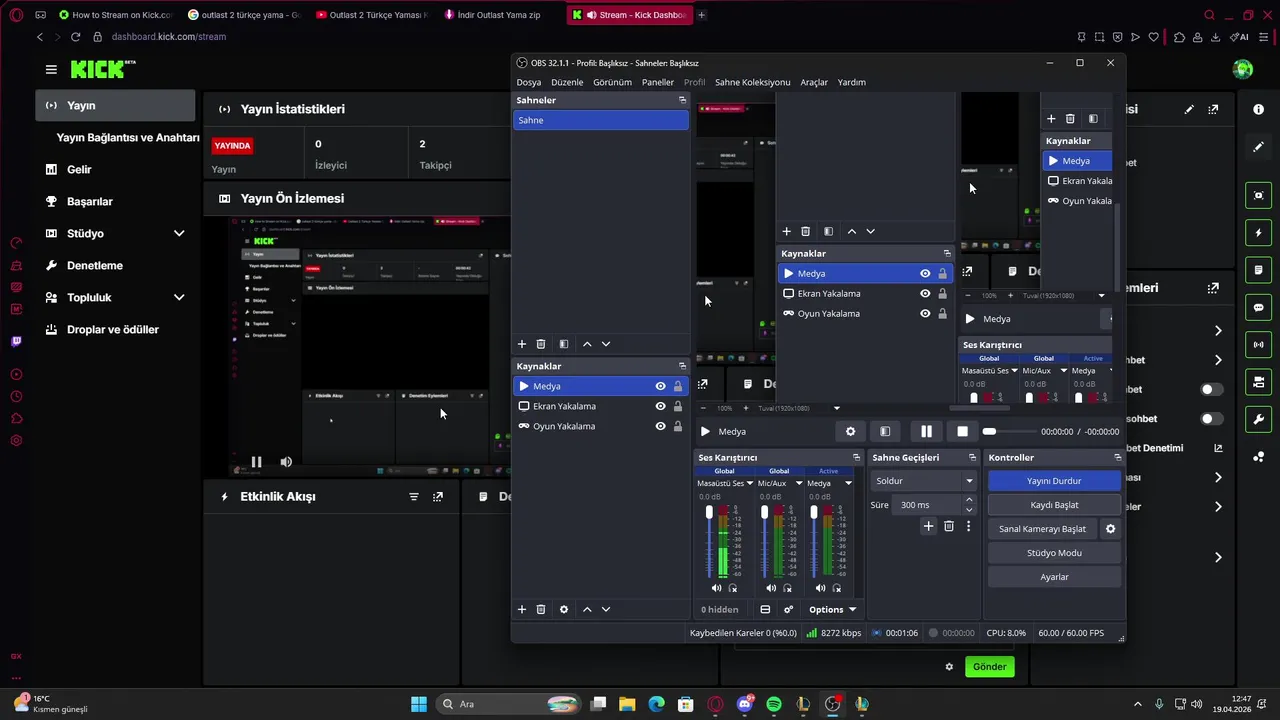Remove selected scene with Sahneler trash icon
The height and width of the screenshot is (720, 1280).
(x=541, y=344)
